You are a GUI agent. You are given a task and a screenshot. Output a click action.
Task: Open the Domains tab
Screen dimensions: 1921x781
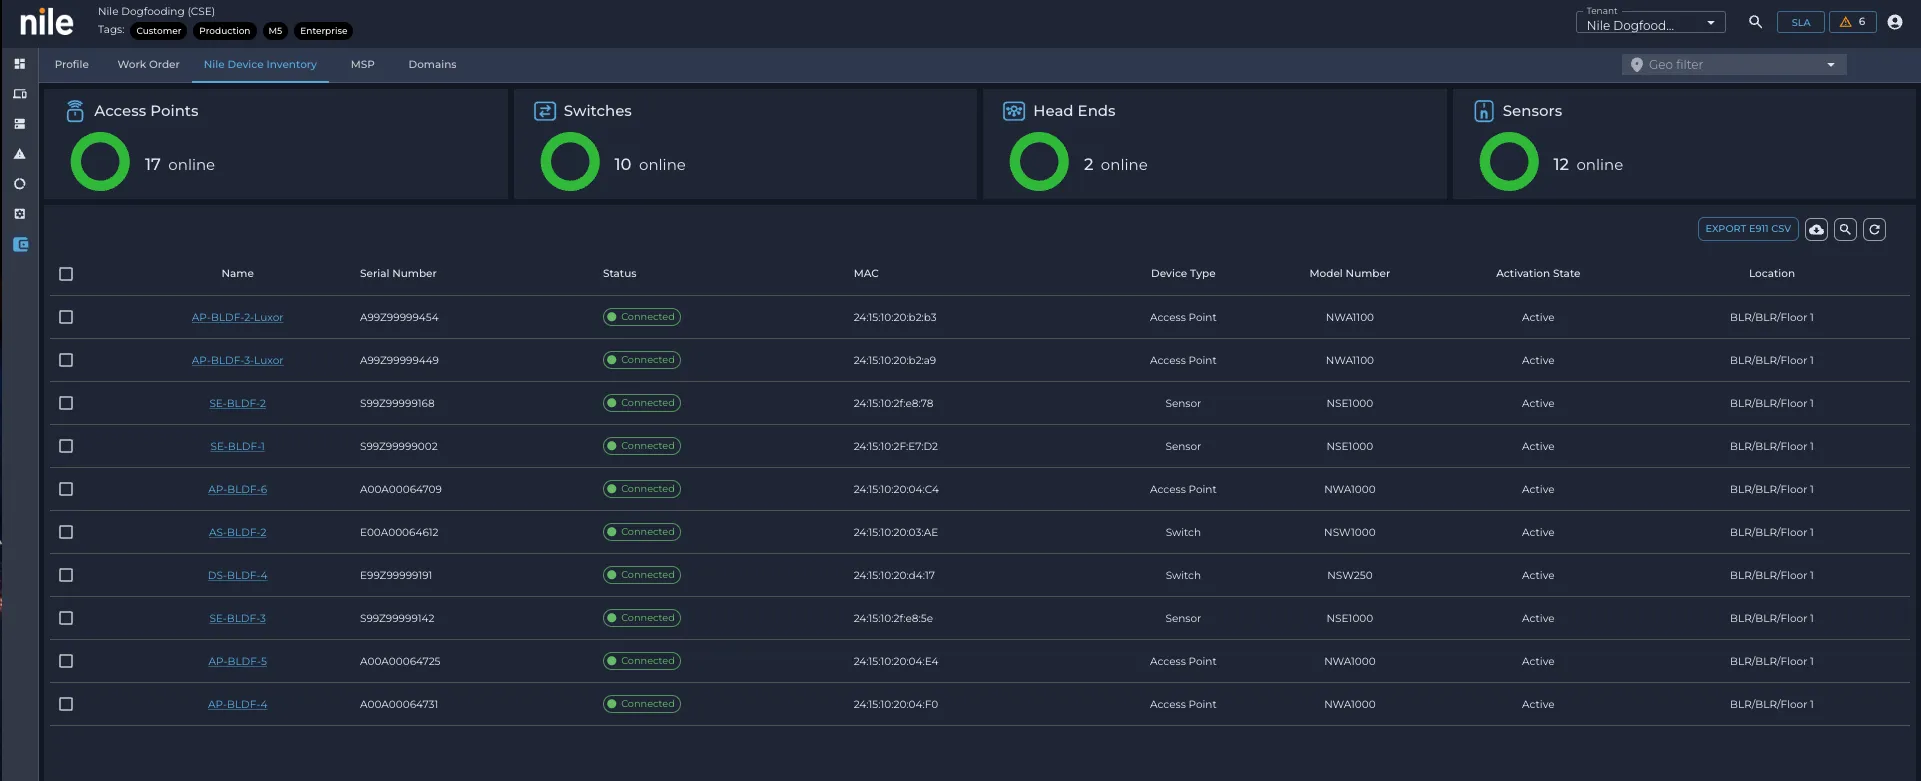(432, 65)
